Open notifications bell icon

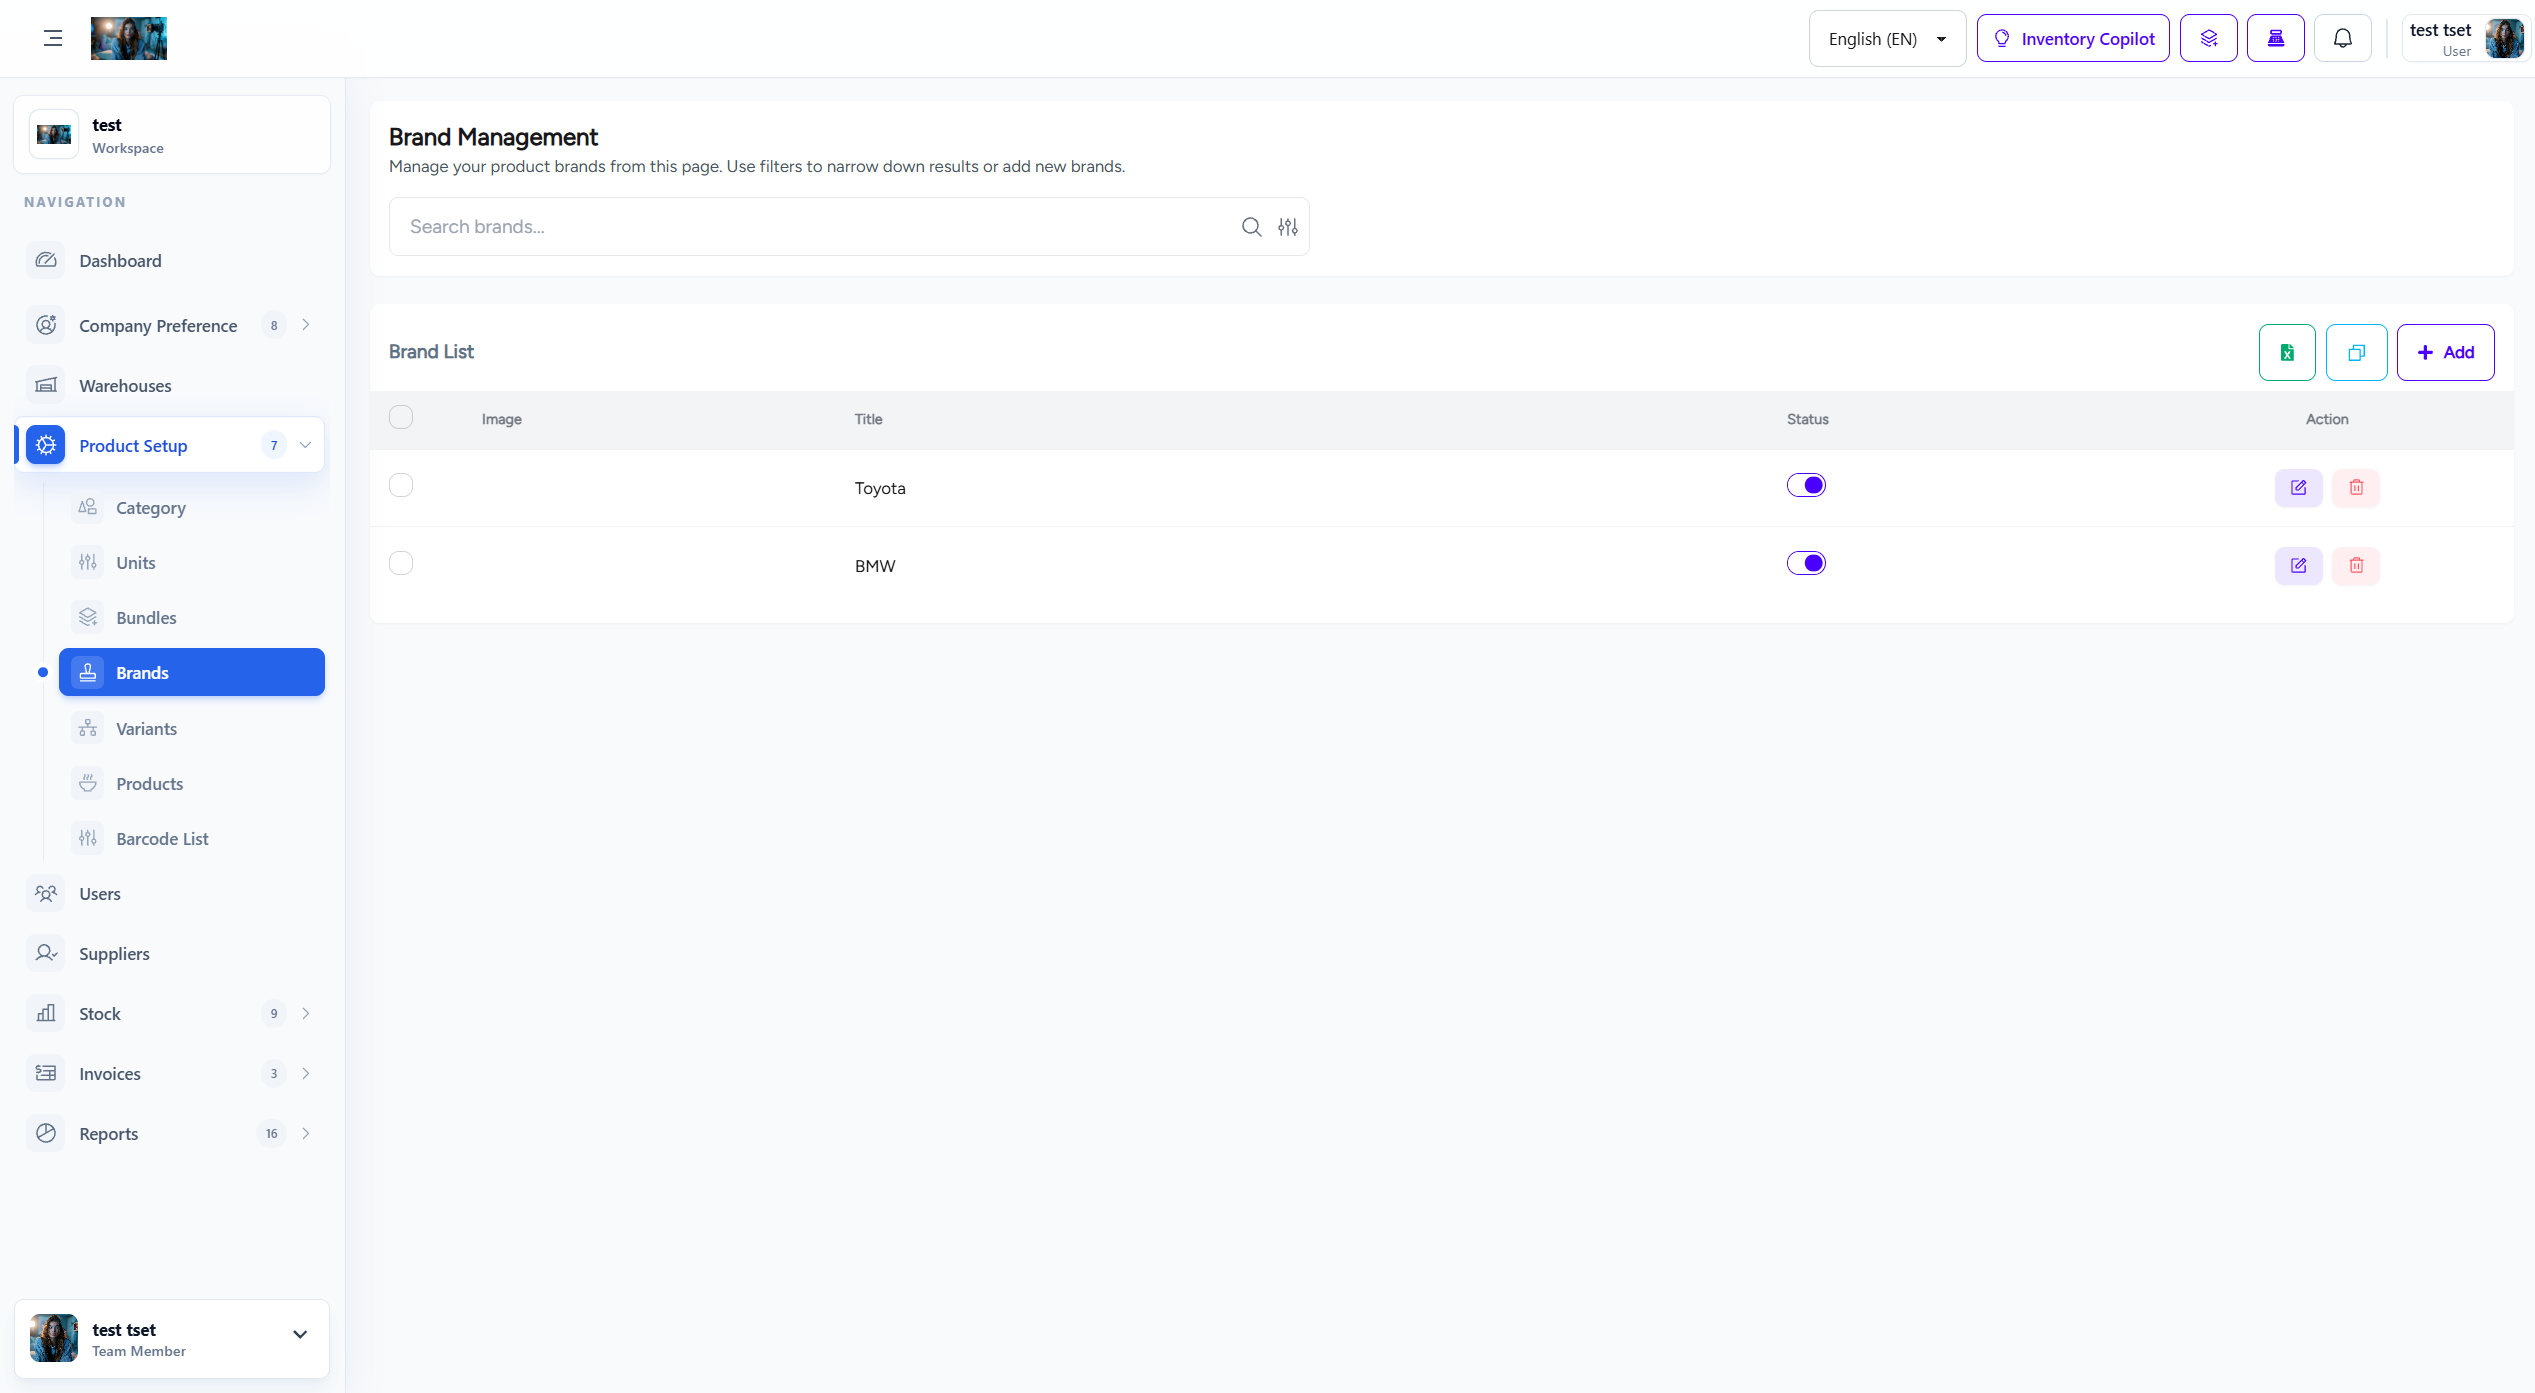point(2343,38)
